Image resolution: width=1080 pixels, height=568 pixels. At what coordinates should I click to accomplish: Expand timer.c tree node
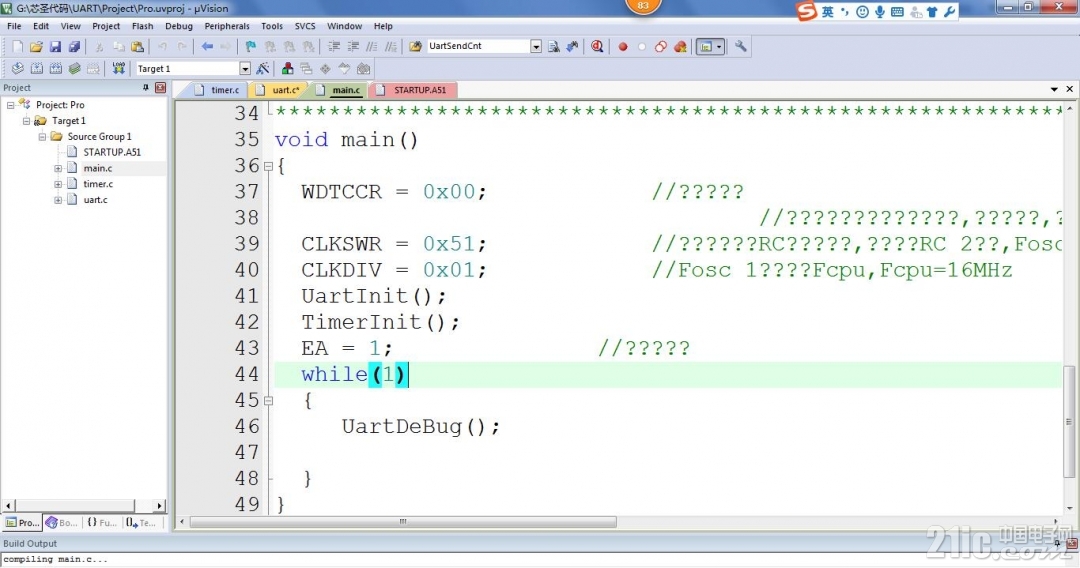click(58, 184)
